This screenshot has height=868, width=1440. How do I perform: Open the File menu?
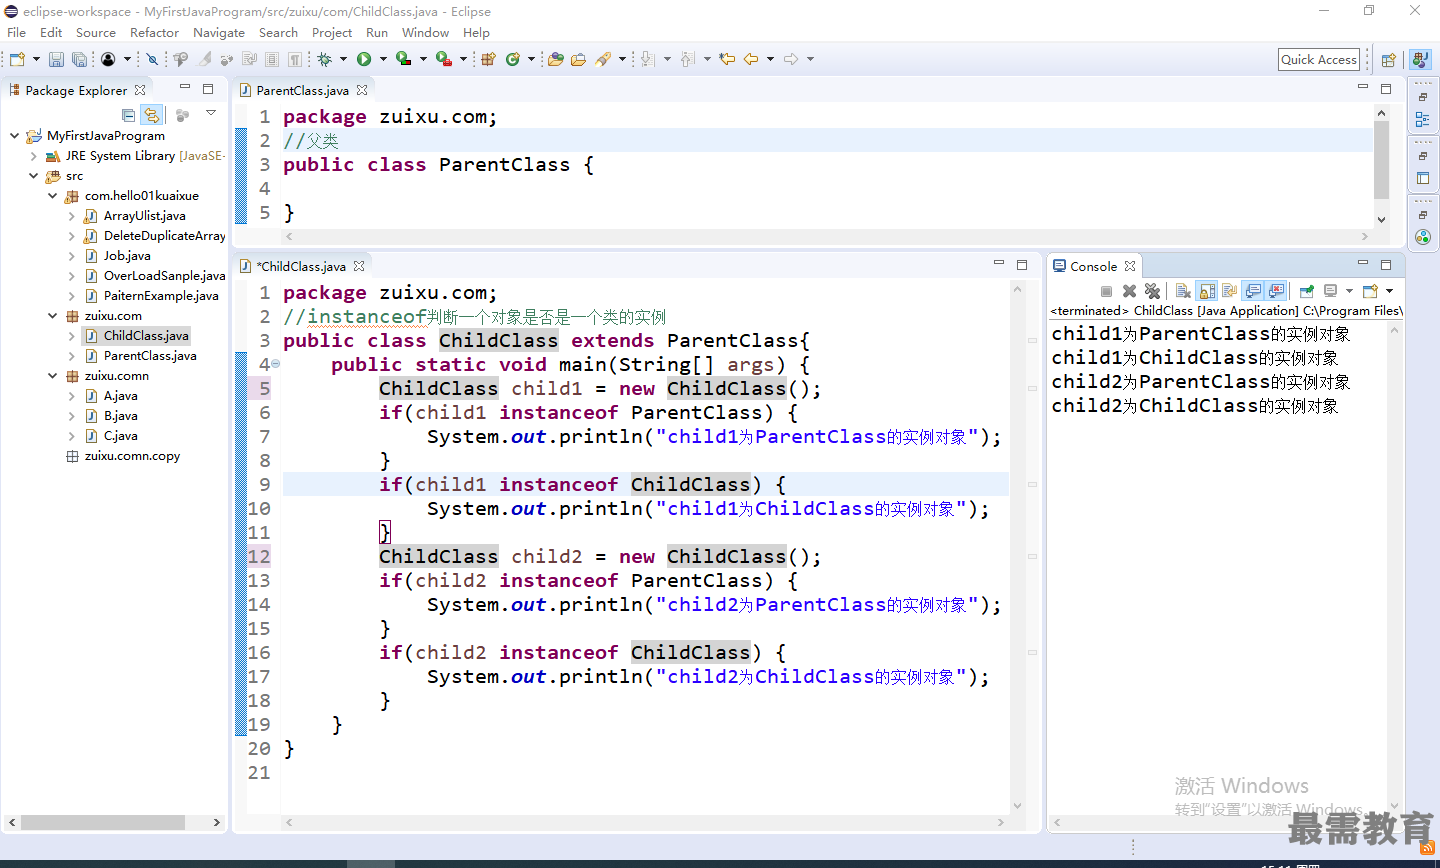[x=17, y=32]
